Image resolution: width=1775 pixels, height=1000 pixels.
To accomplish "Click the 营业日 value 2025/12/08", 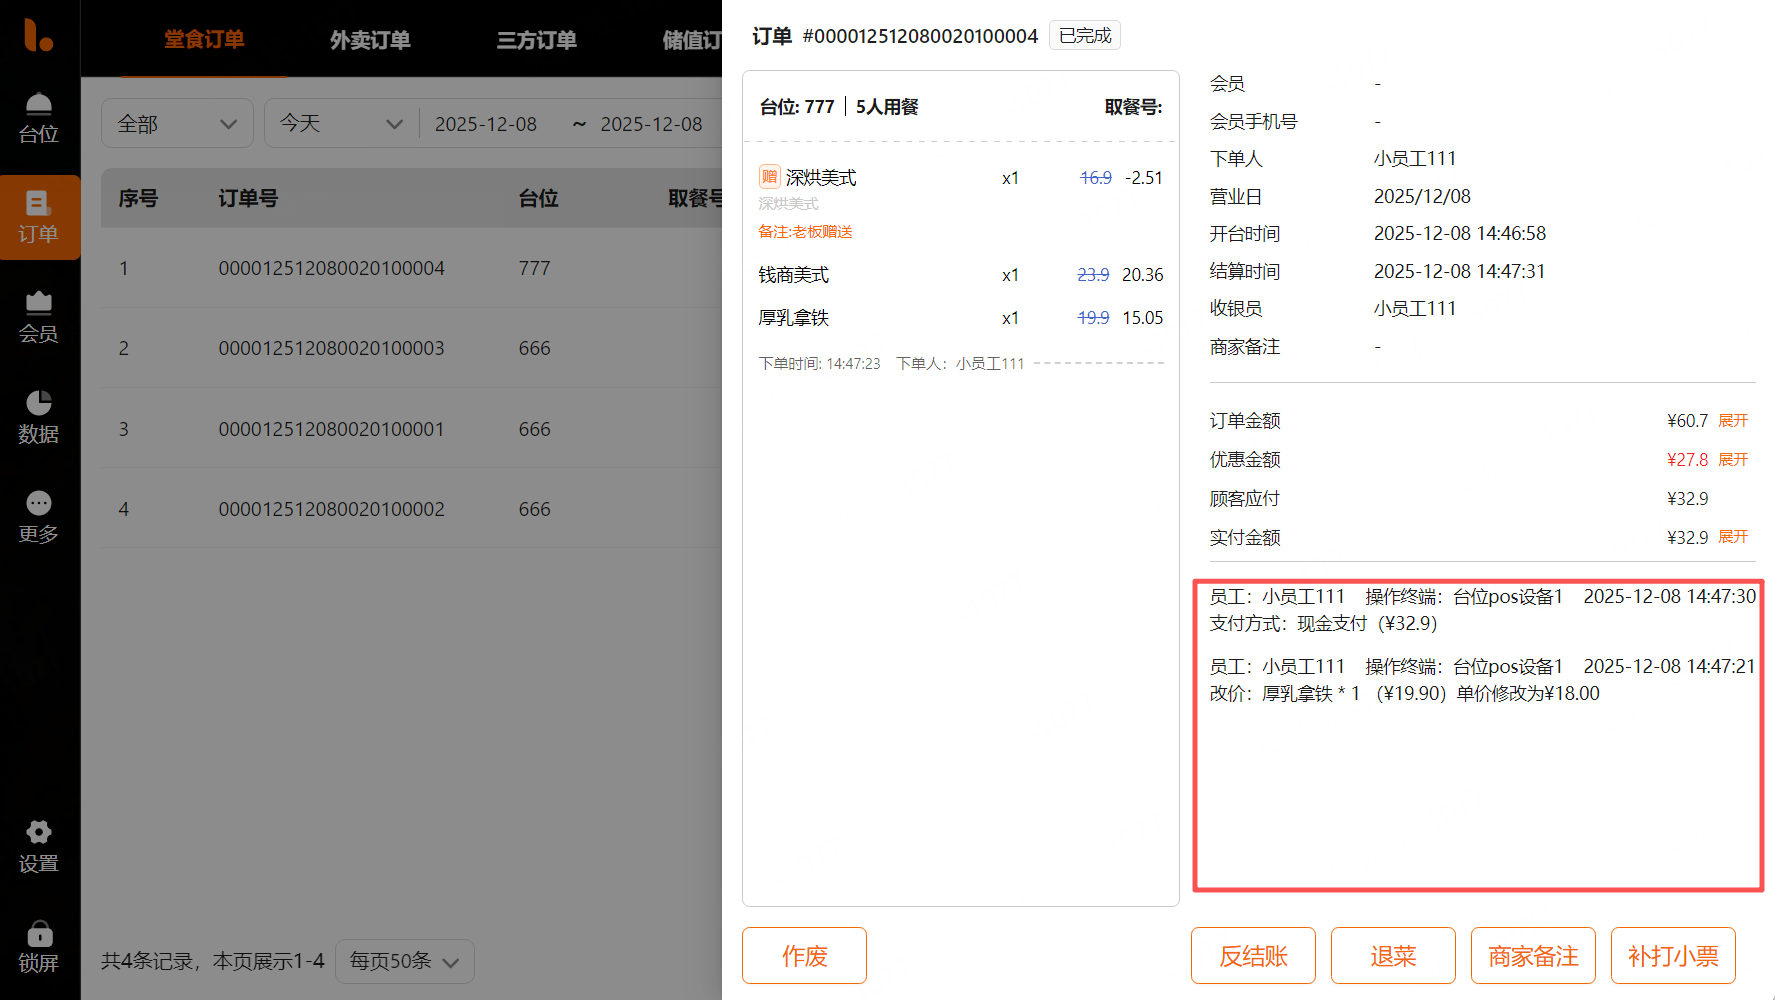I will 1422,196.
